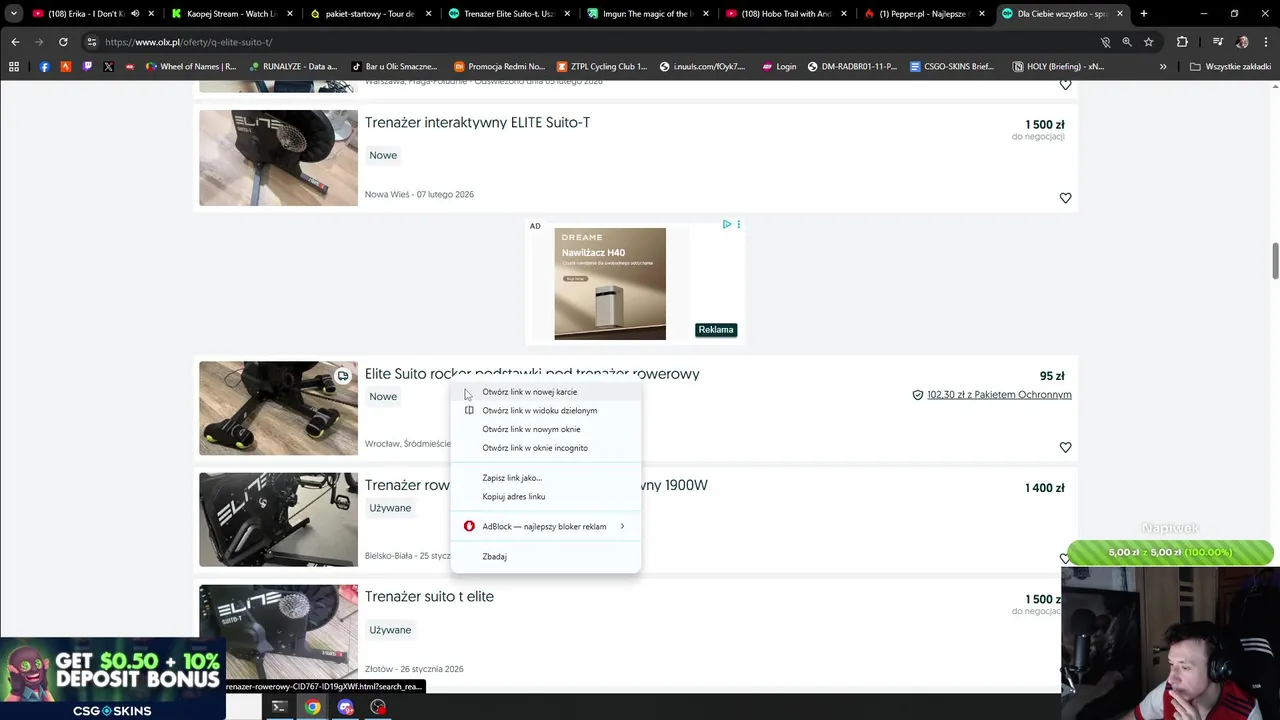The image size is (1280, 720).
Task: Open site information icon in address bar
Action: point(92,42)
